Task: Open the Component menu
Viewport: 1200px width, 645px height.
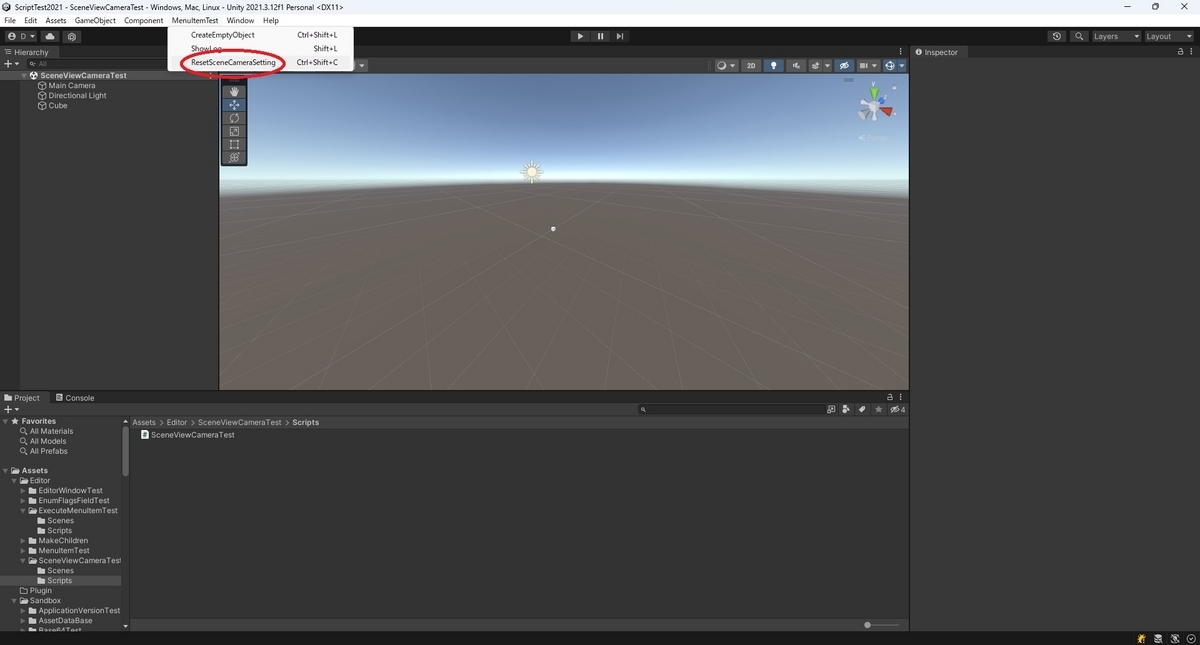Action: 144,20
